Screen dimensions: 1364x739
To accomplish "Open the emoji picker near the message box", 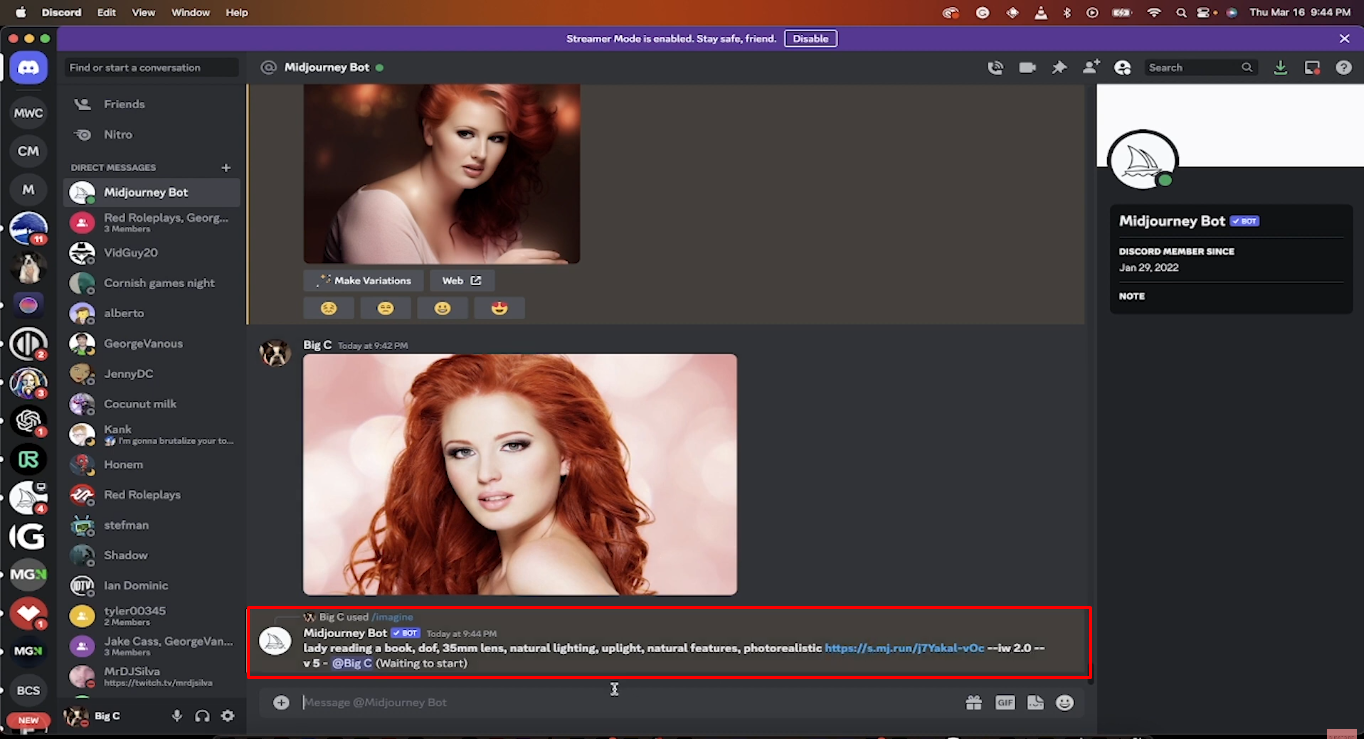I will pos(1065,702).
